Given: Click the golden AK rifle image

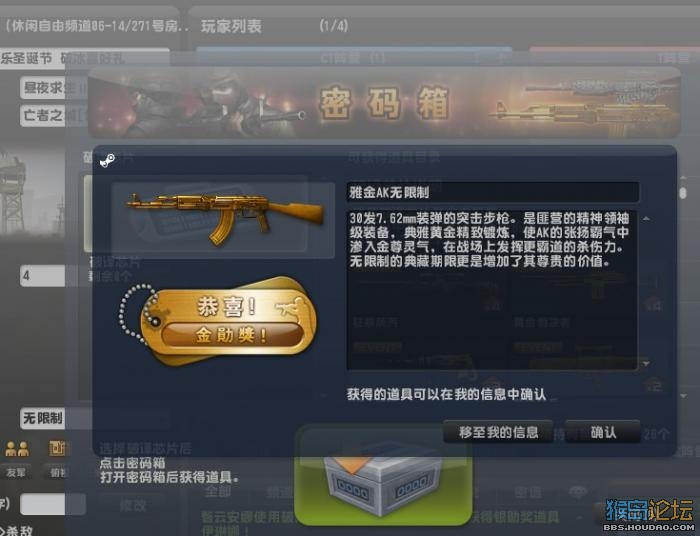Looking at the screenshot, I should 224,219.
